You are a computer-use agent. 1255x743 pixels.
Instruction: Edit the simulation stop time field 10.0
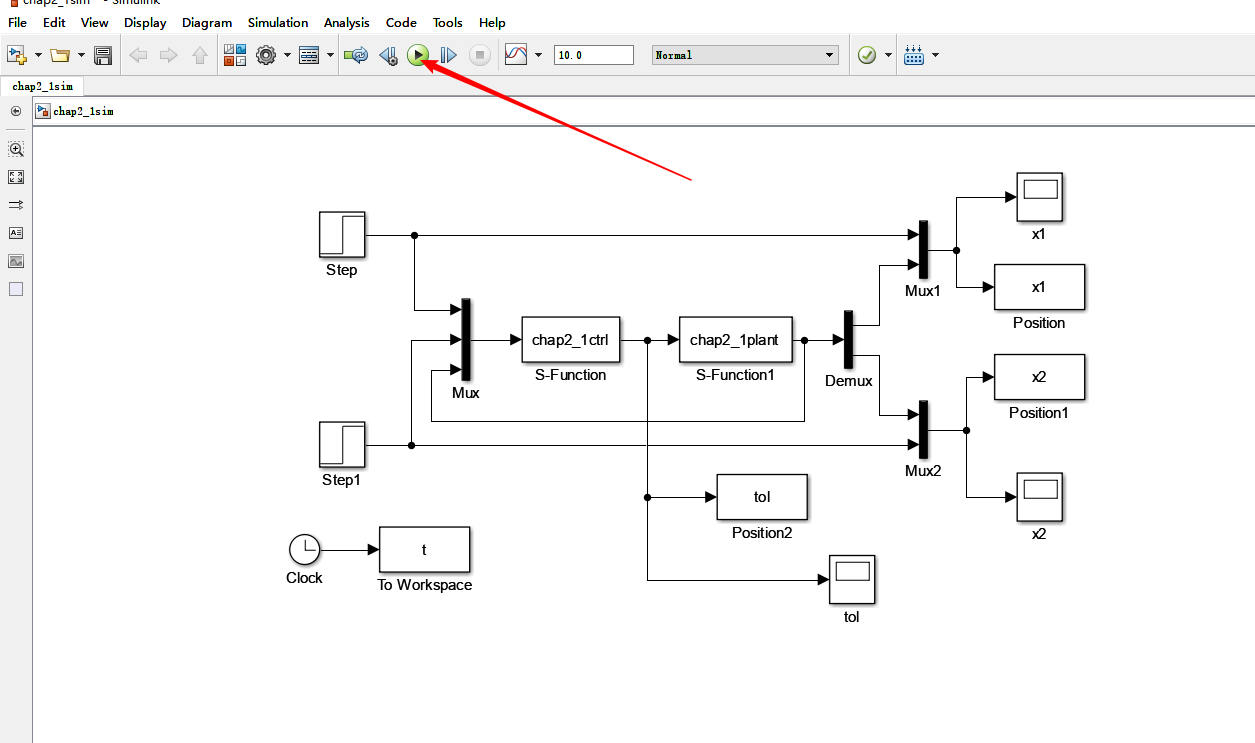click(x=594, y=55)
